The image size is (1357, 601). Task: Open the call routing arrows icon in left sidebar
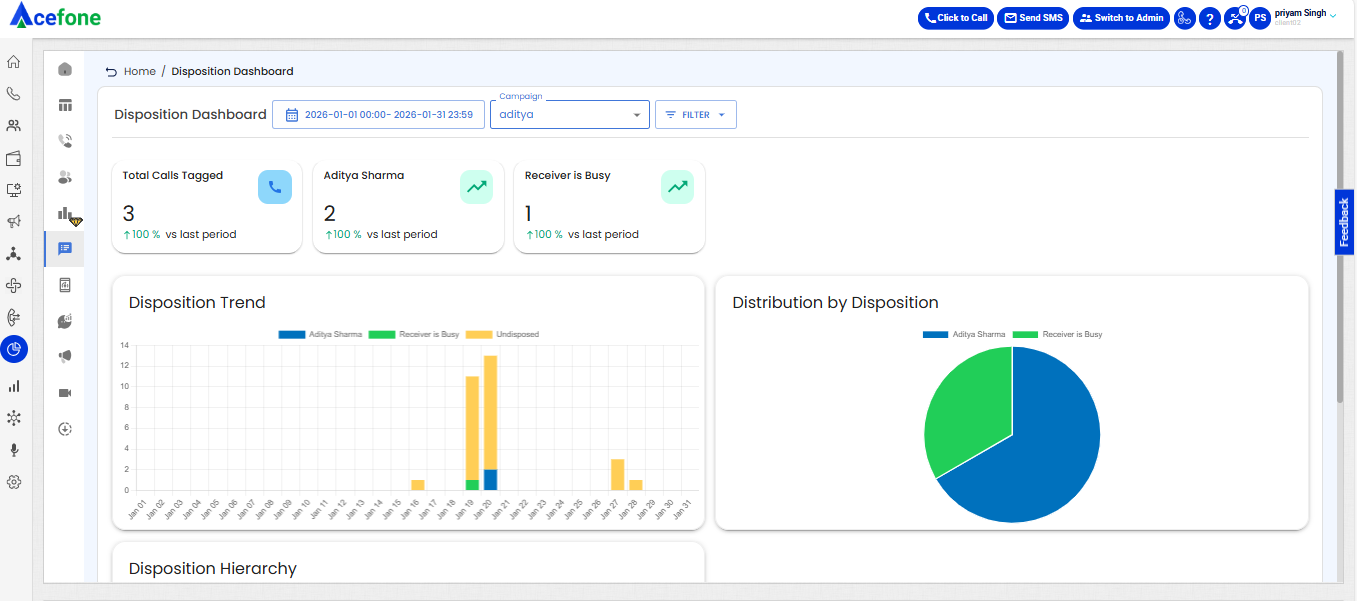pyautogui.click(x=14, y=317)
